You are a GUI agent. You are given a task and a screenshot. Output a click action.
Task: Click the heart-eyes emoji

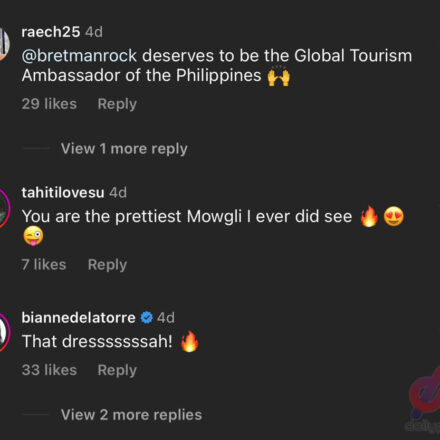(394, 217)
